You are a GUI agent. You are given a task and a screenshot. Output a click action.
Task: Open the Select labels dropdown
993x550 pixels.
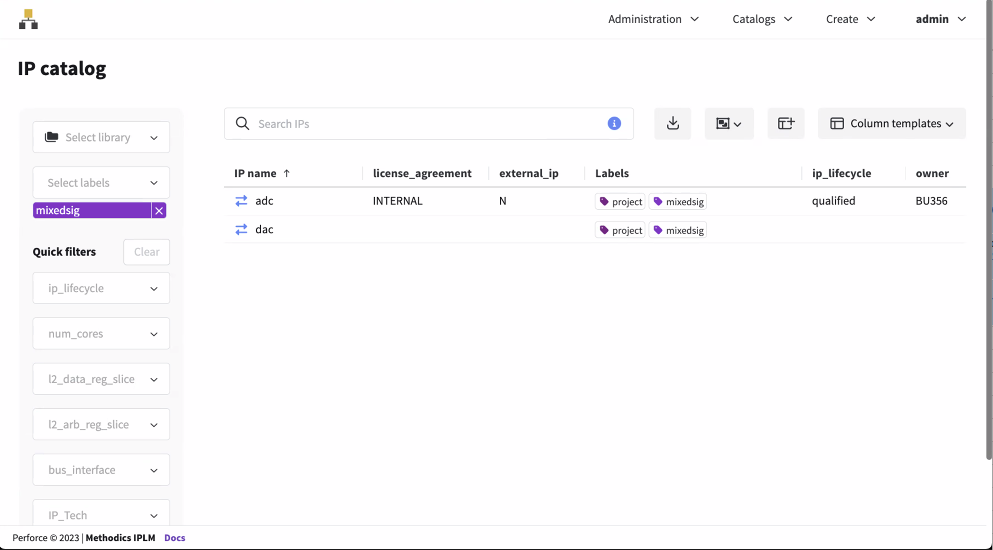(x=101, y=183)
